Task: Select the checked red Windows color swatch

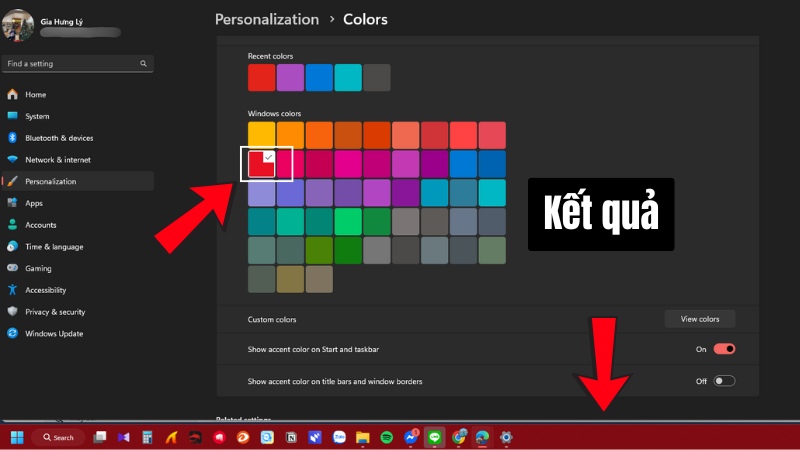Action: point(261,164)
